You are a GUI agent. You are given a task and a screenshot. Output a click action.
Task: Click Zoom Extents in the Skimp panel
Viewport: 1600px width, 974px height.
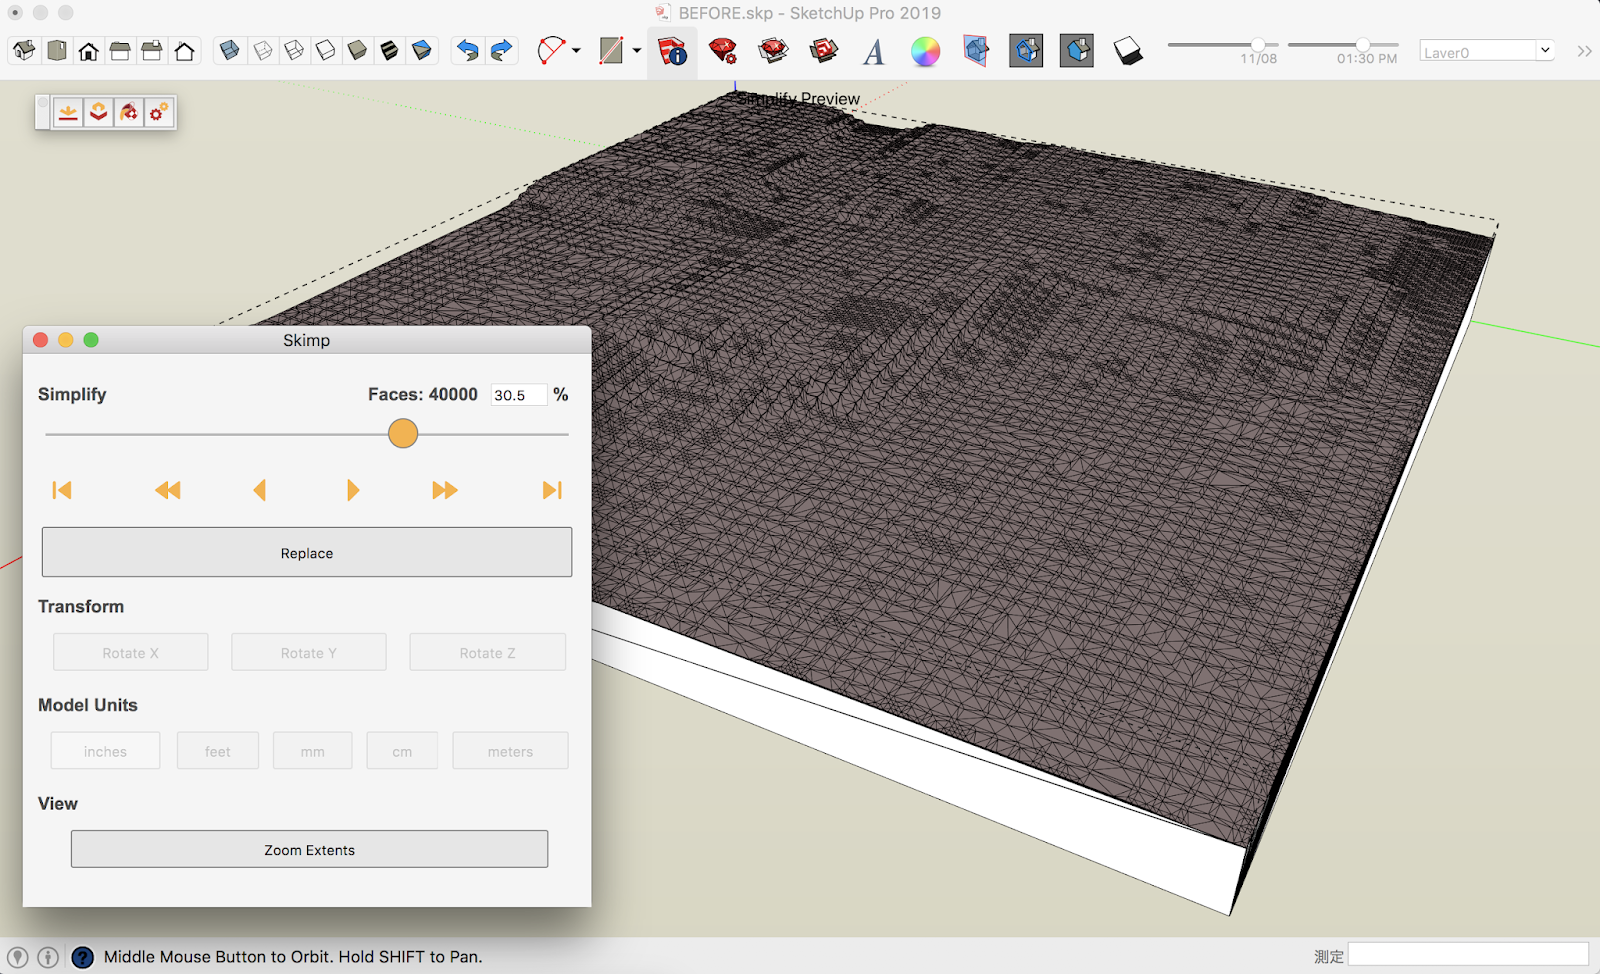[x=308, y=849]
